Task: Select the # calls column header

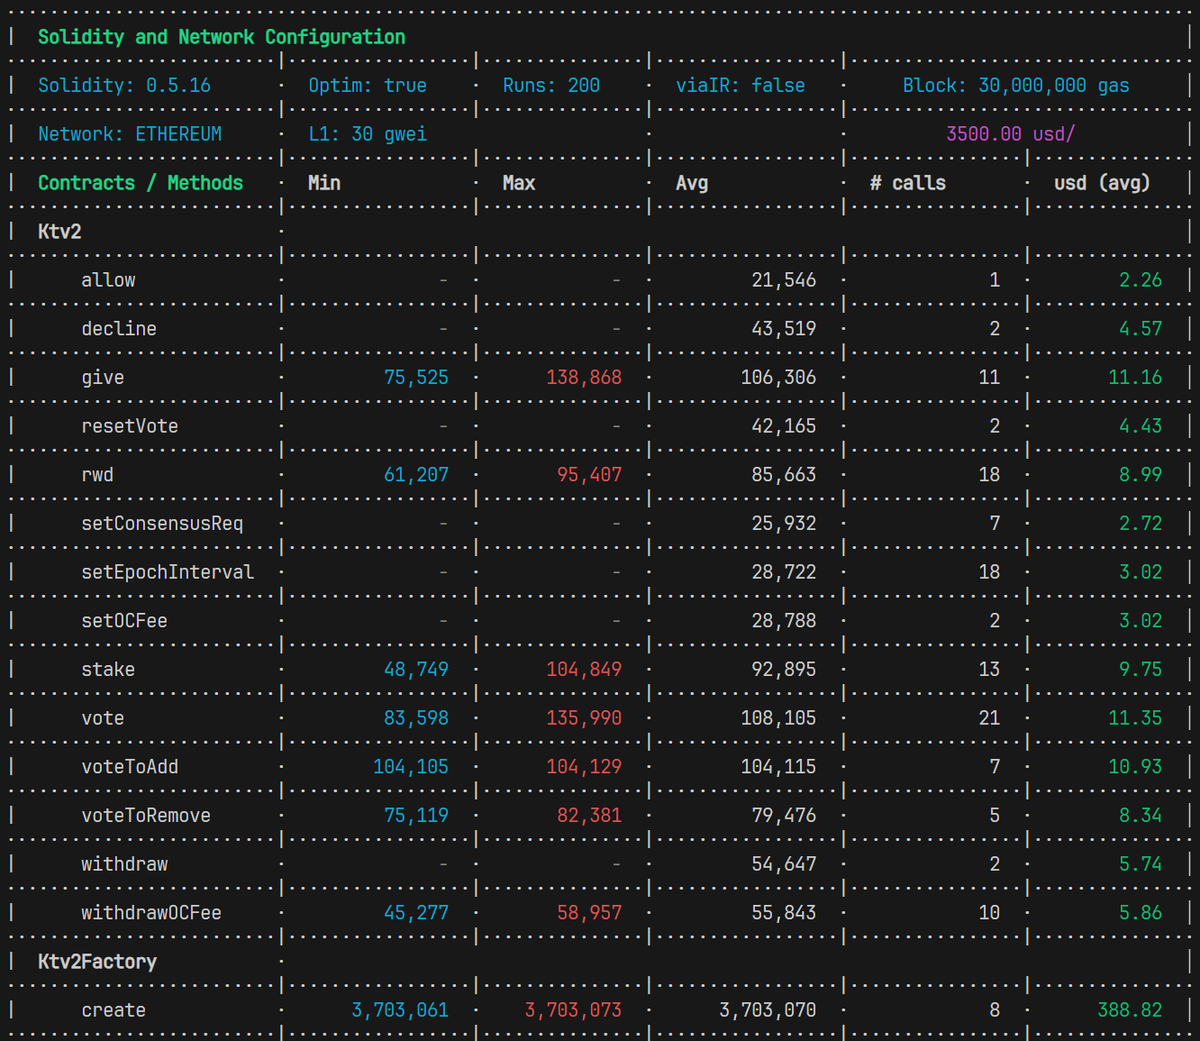Action: click(x=906, y=182)
